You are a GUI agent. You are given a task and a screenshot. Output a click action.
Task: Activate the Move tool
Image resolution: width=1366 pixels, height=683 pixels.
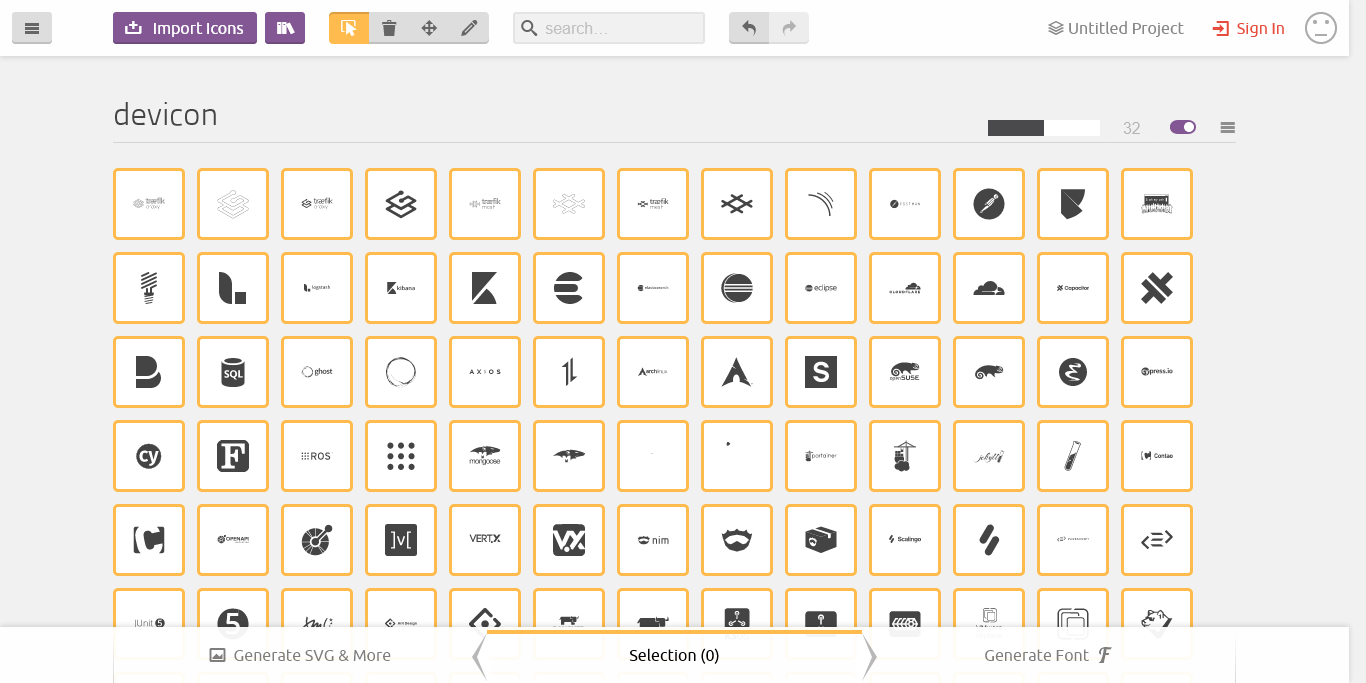pos(429,28)
